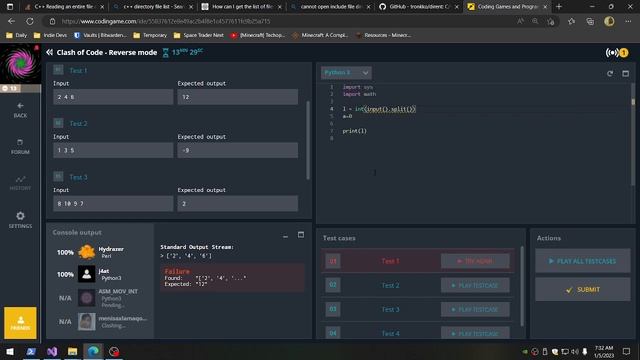The image size is (640, 360).
Task: Switch to C++ directory file list tab
Action: (153, 7)
